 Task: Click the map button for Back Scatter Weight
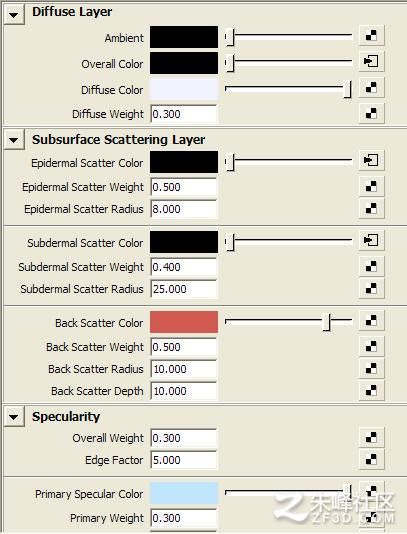tap(371, 346)
